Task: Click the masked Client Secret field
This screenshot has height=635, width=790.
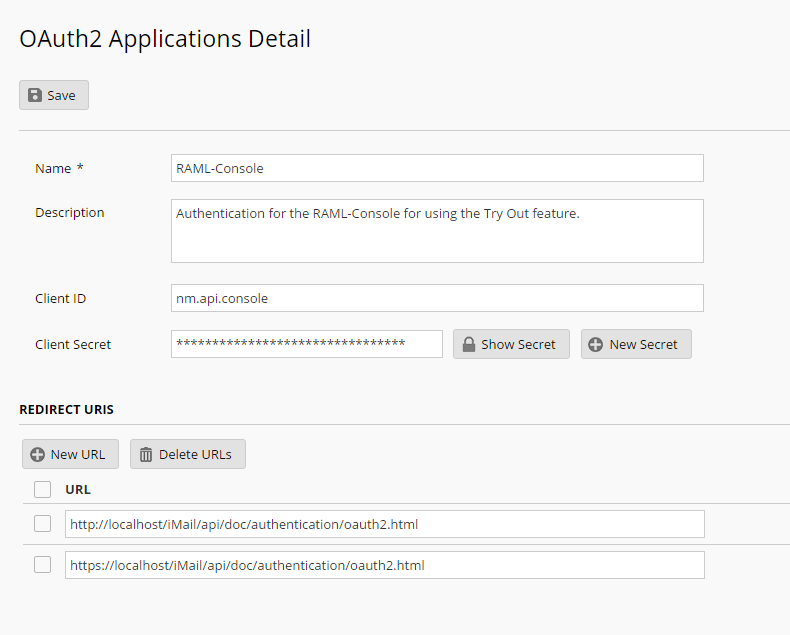Action: pyautogui.click(x=306, y=344)
